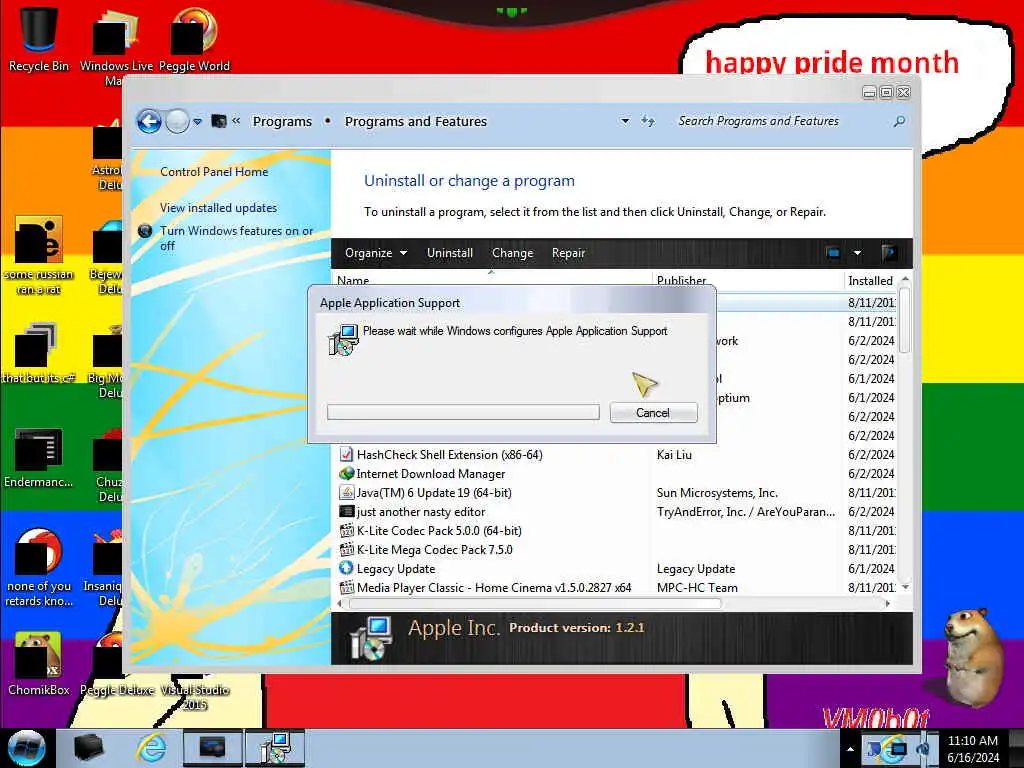
Task: Open the ChomikBox desktop icon
Action: (x=39, y=664)
